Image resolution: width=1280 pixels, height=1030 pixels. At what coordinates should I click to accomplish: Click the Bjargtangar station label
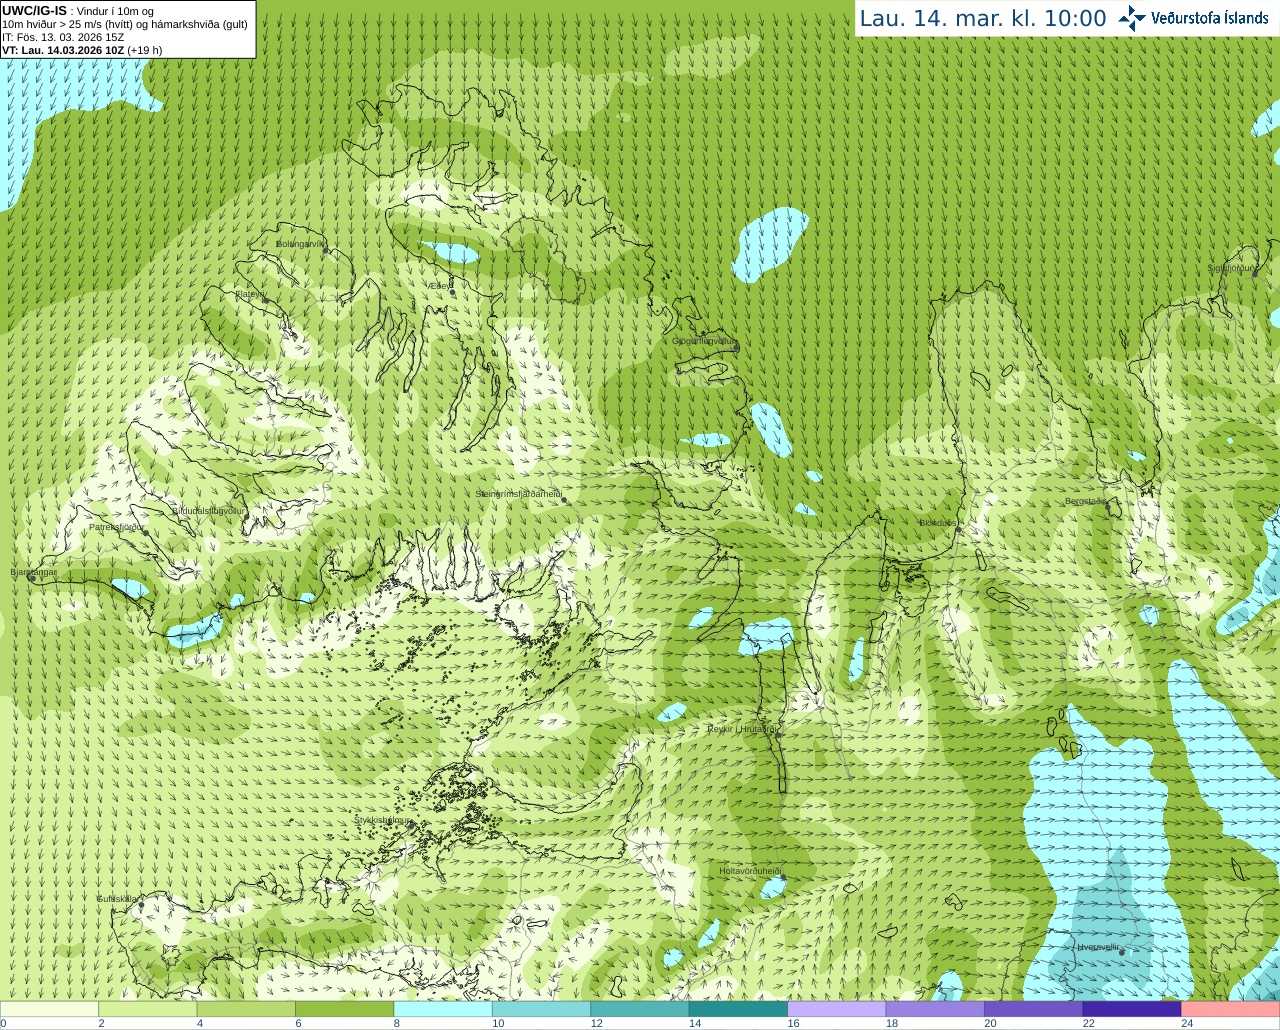click(33, 572)
